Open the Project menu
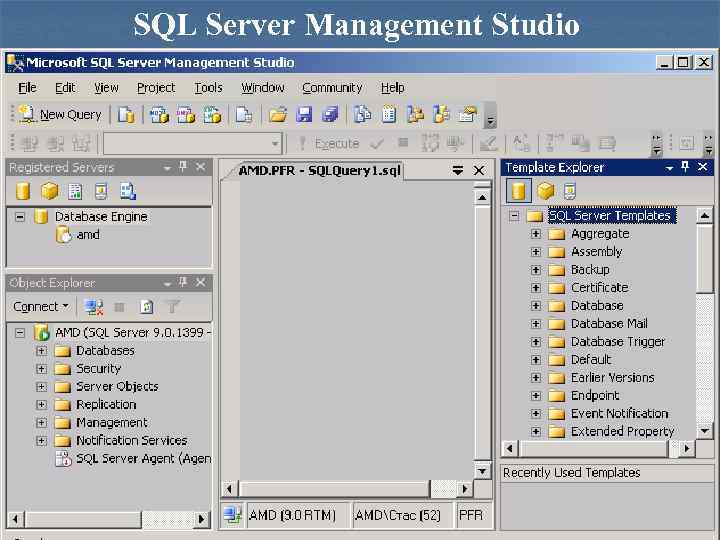The height and width of the screenshot is (540, 720). pos(156,88)
